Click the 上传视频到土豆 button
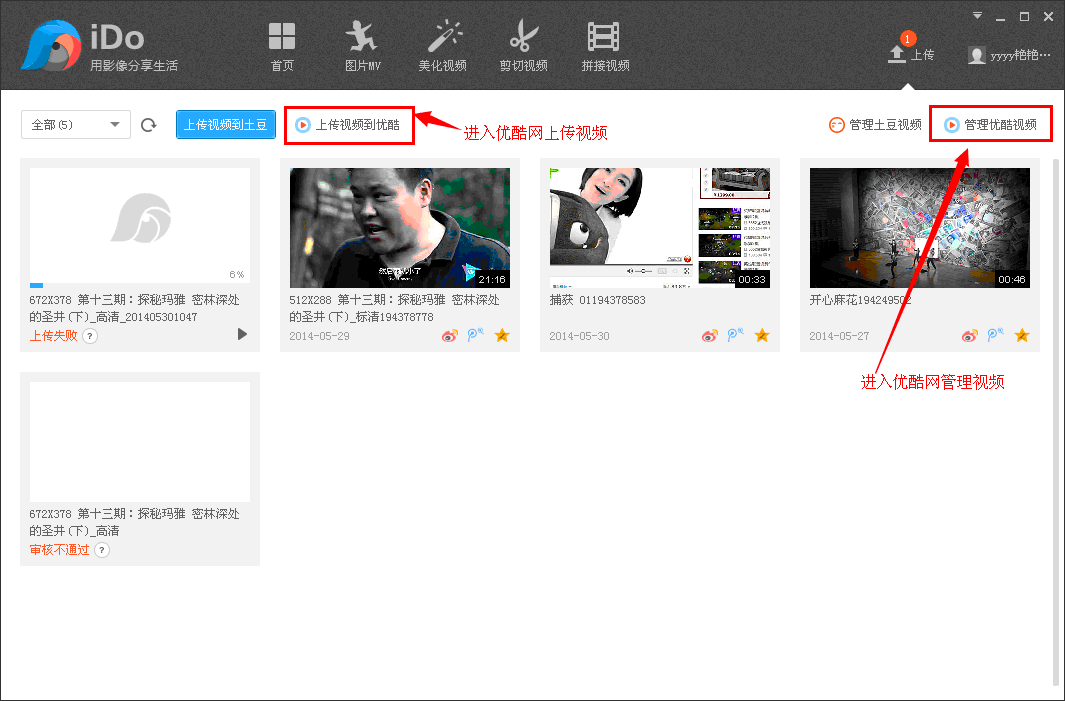This screenshot has width=1065, height=701. tap(225, 124)
